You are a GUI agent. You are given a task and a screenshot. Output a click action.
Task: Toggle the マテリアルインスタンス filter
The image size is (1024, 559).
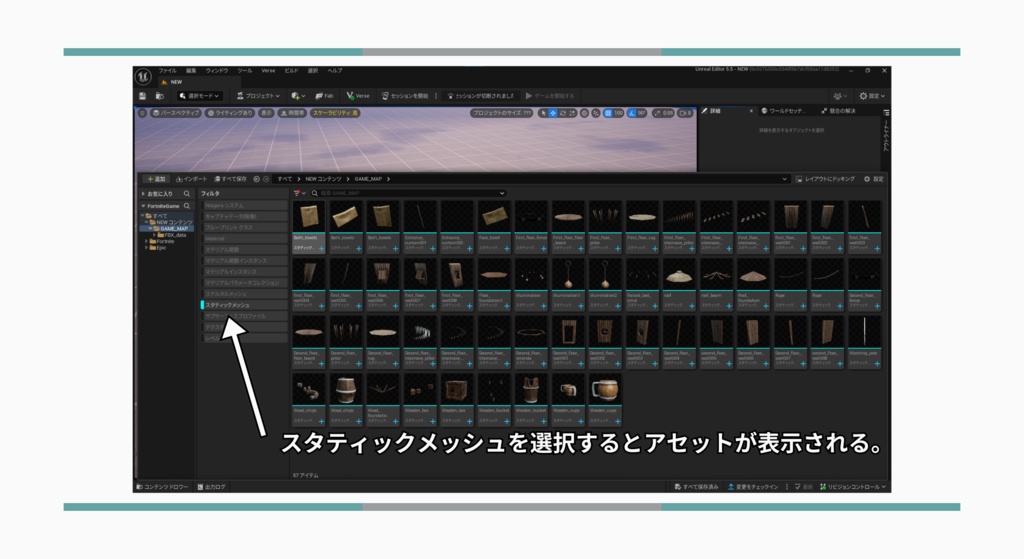click(244, 272)
